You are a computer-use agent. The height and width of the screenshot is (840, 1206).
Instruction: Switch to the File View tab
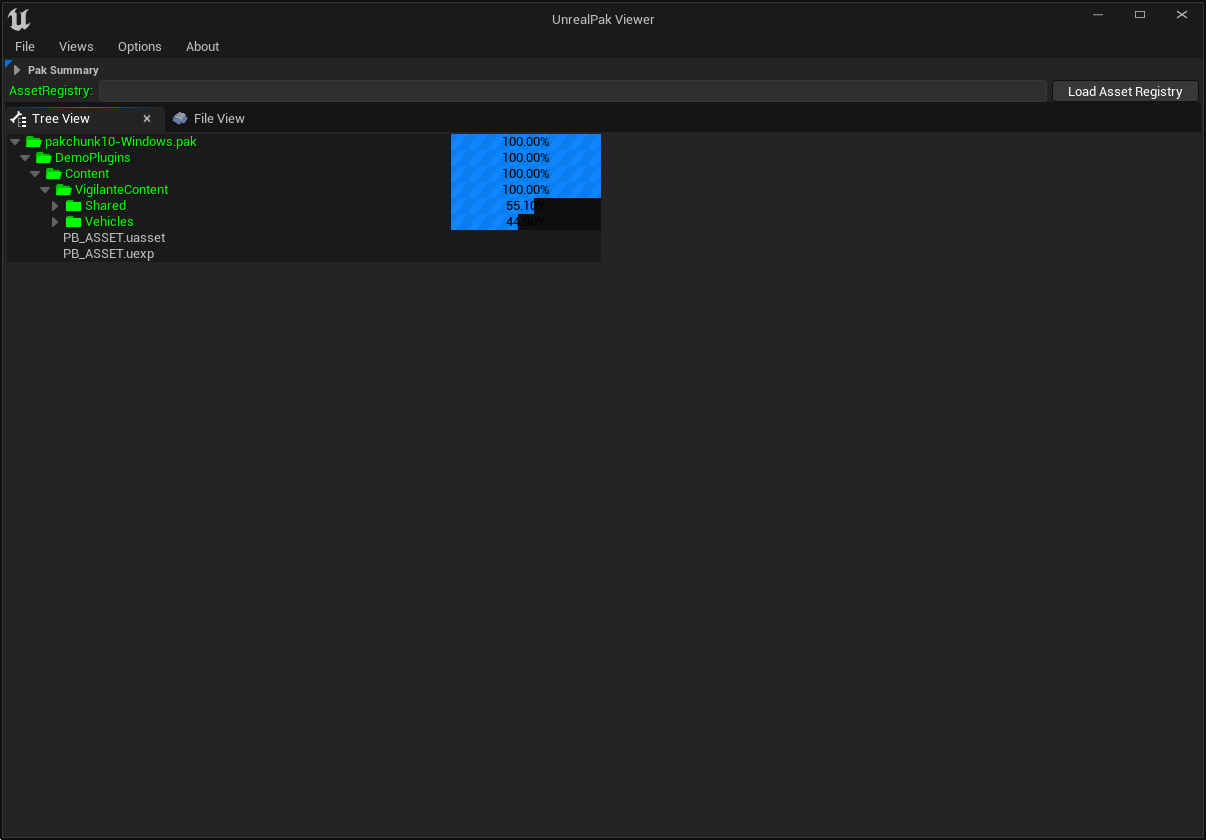pyautogui.click(x=208, y=118)
